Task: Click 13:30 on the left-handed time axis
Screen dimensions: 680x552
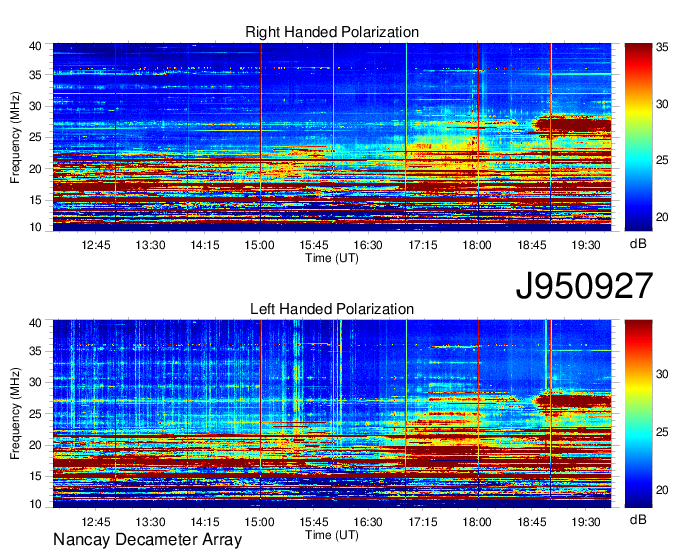Action: 150,522
